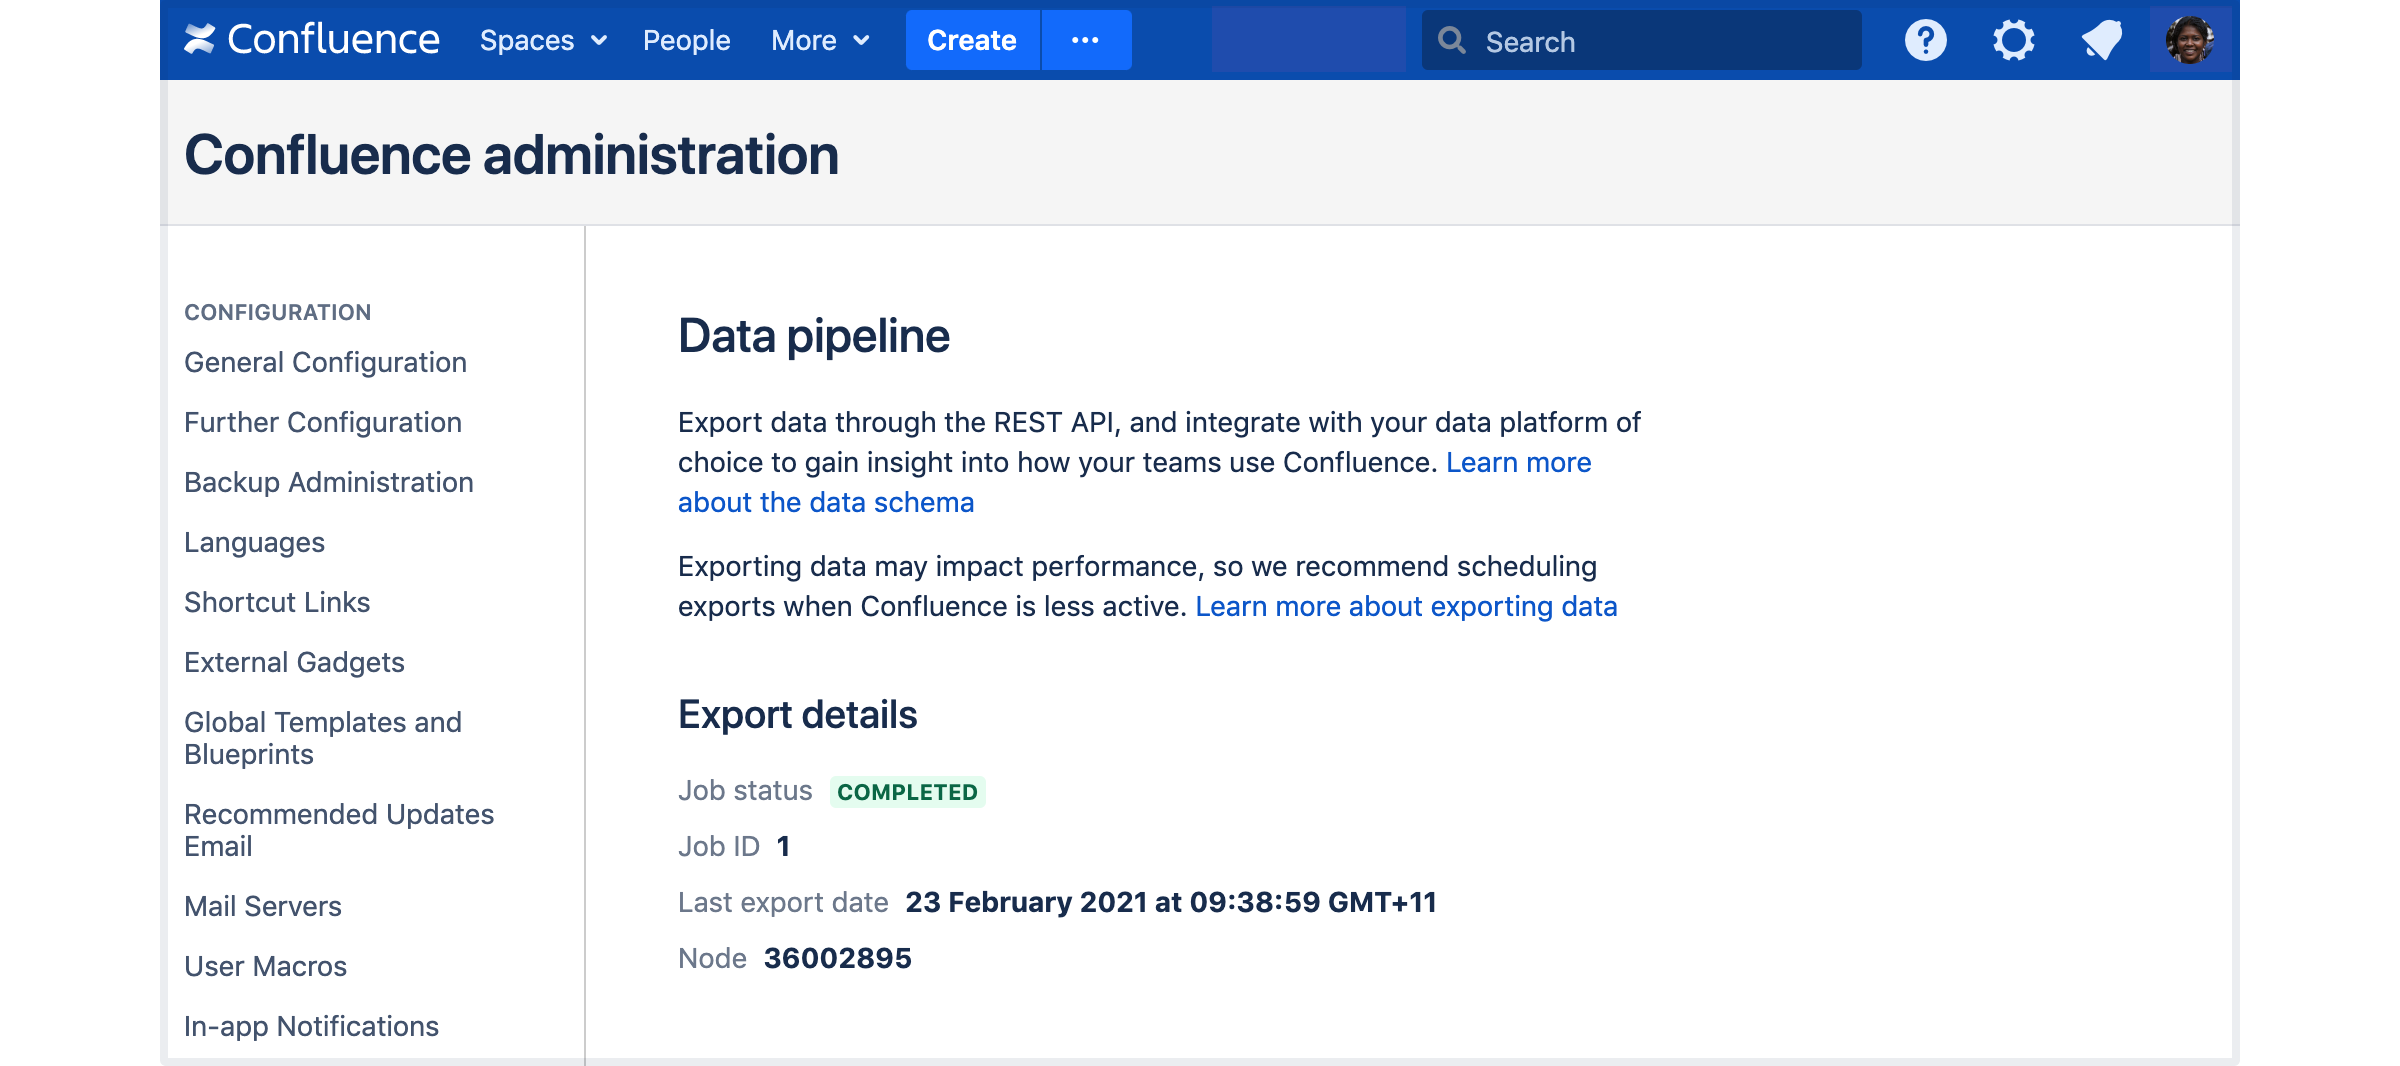Open In-app Notifications
The width and height of the screenshot is (2400, 1066).
[311, 1026]
